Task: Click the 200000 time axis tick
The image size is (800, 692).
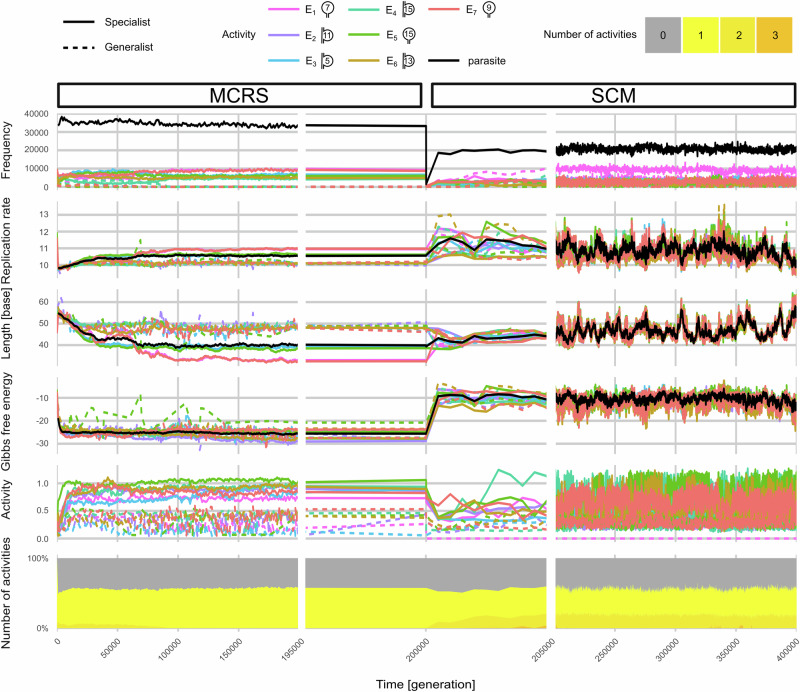Action: (417, 650)
